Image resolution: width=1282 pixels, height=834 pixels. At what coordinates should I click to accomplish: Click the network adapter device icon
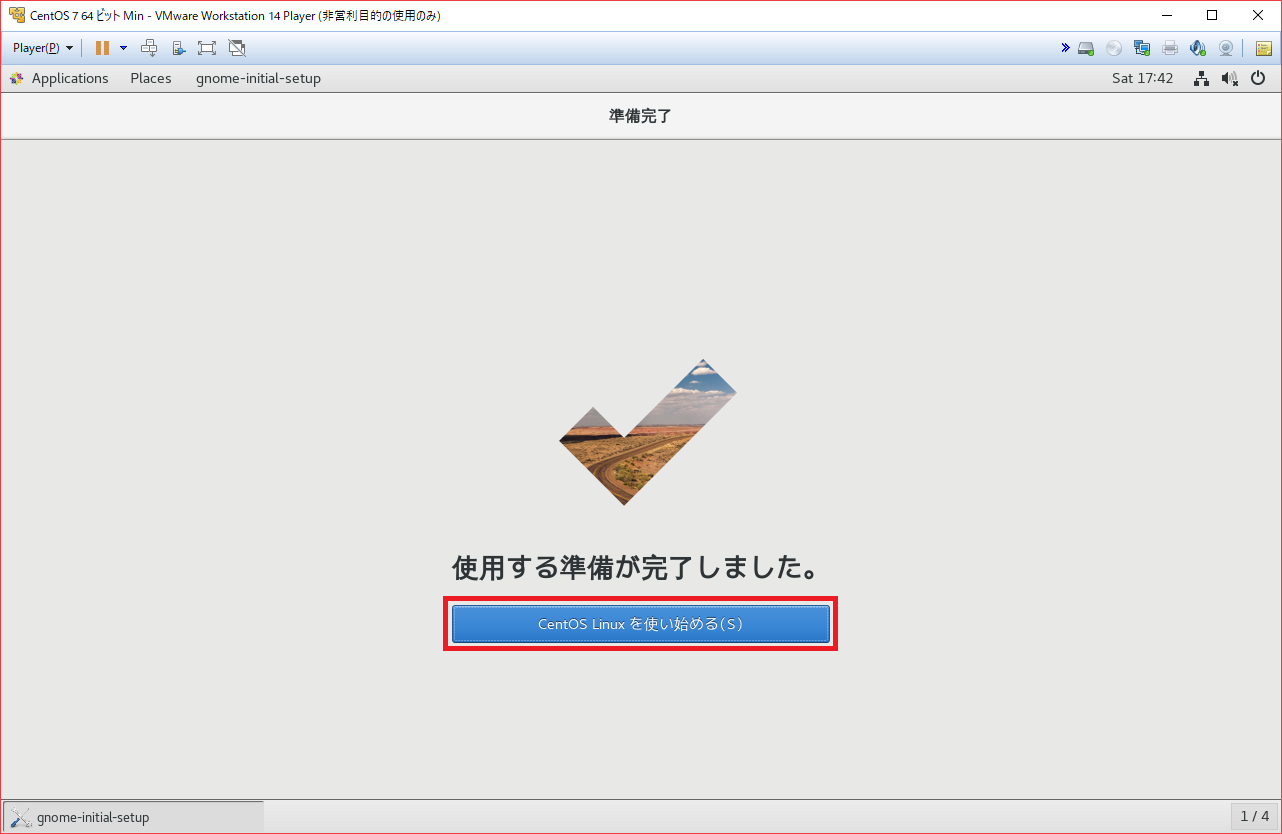(1142, 48)
